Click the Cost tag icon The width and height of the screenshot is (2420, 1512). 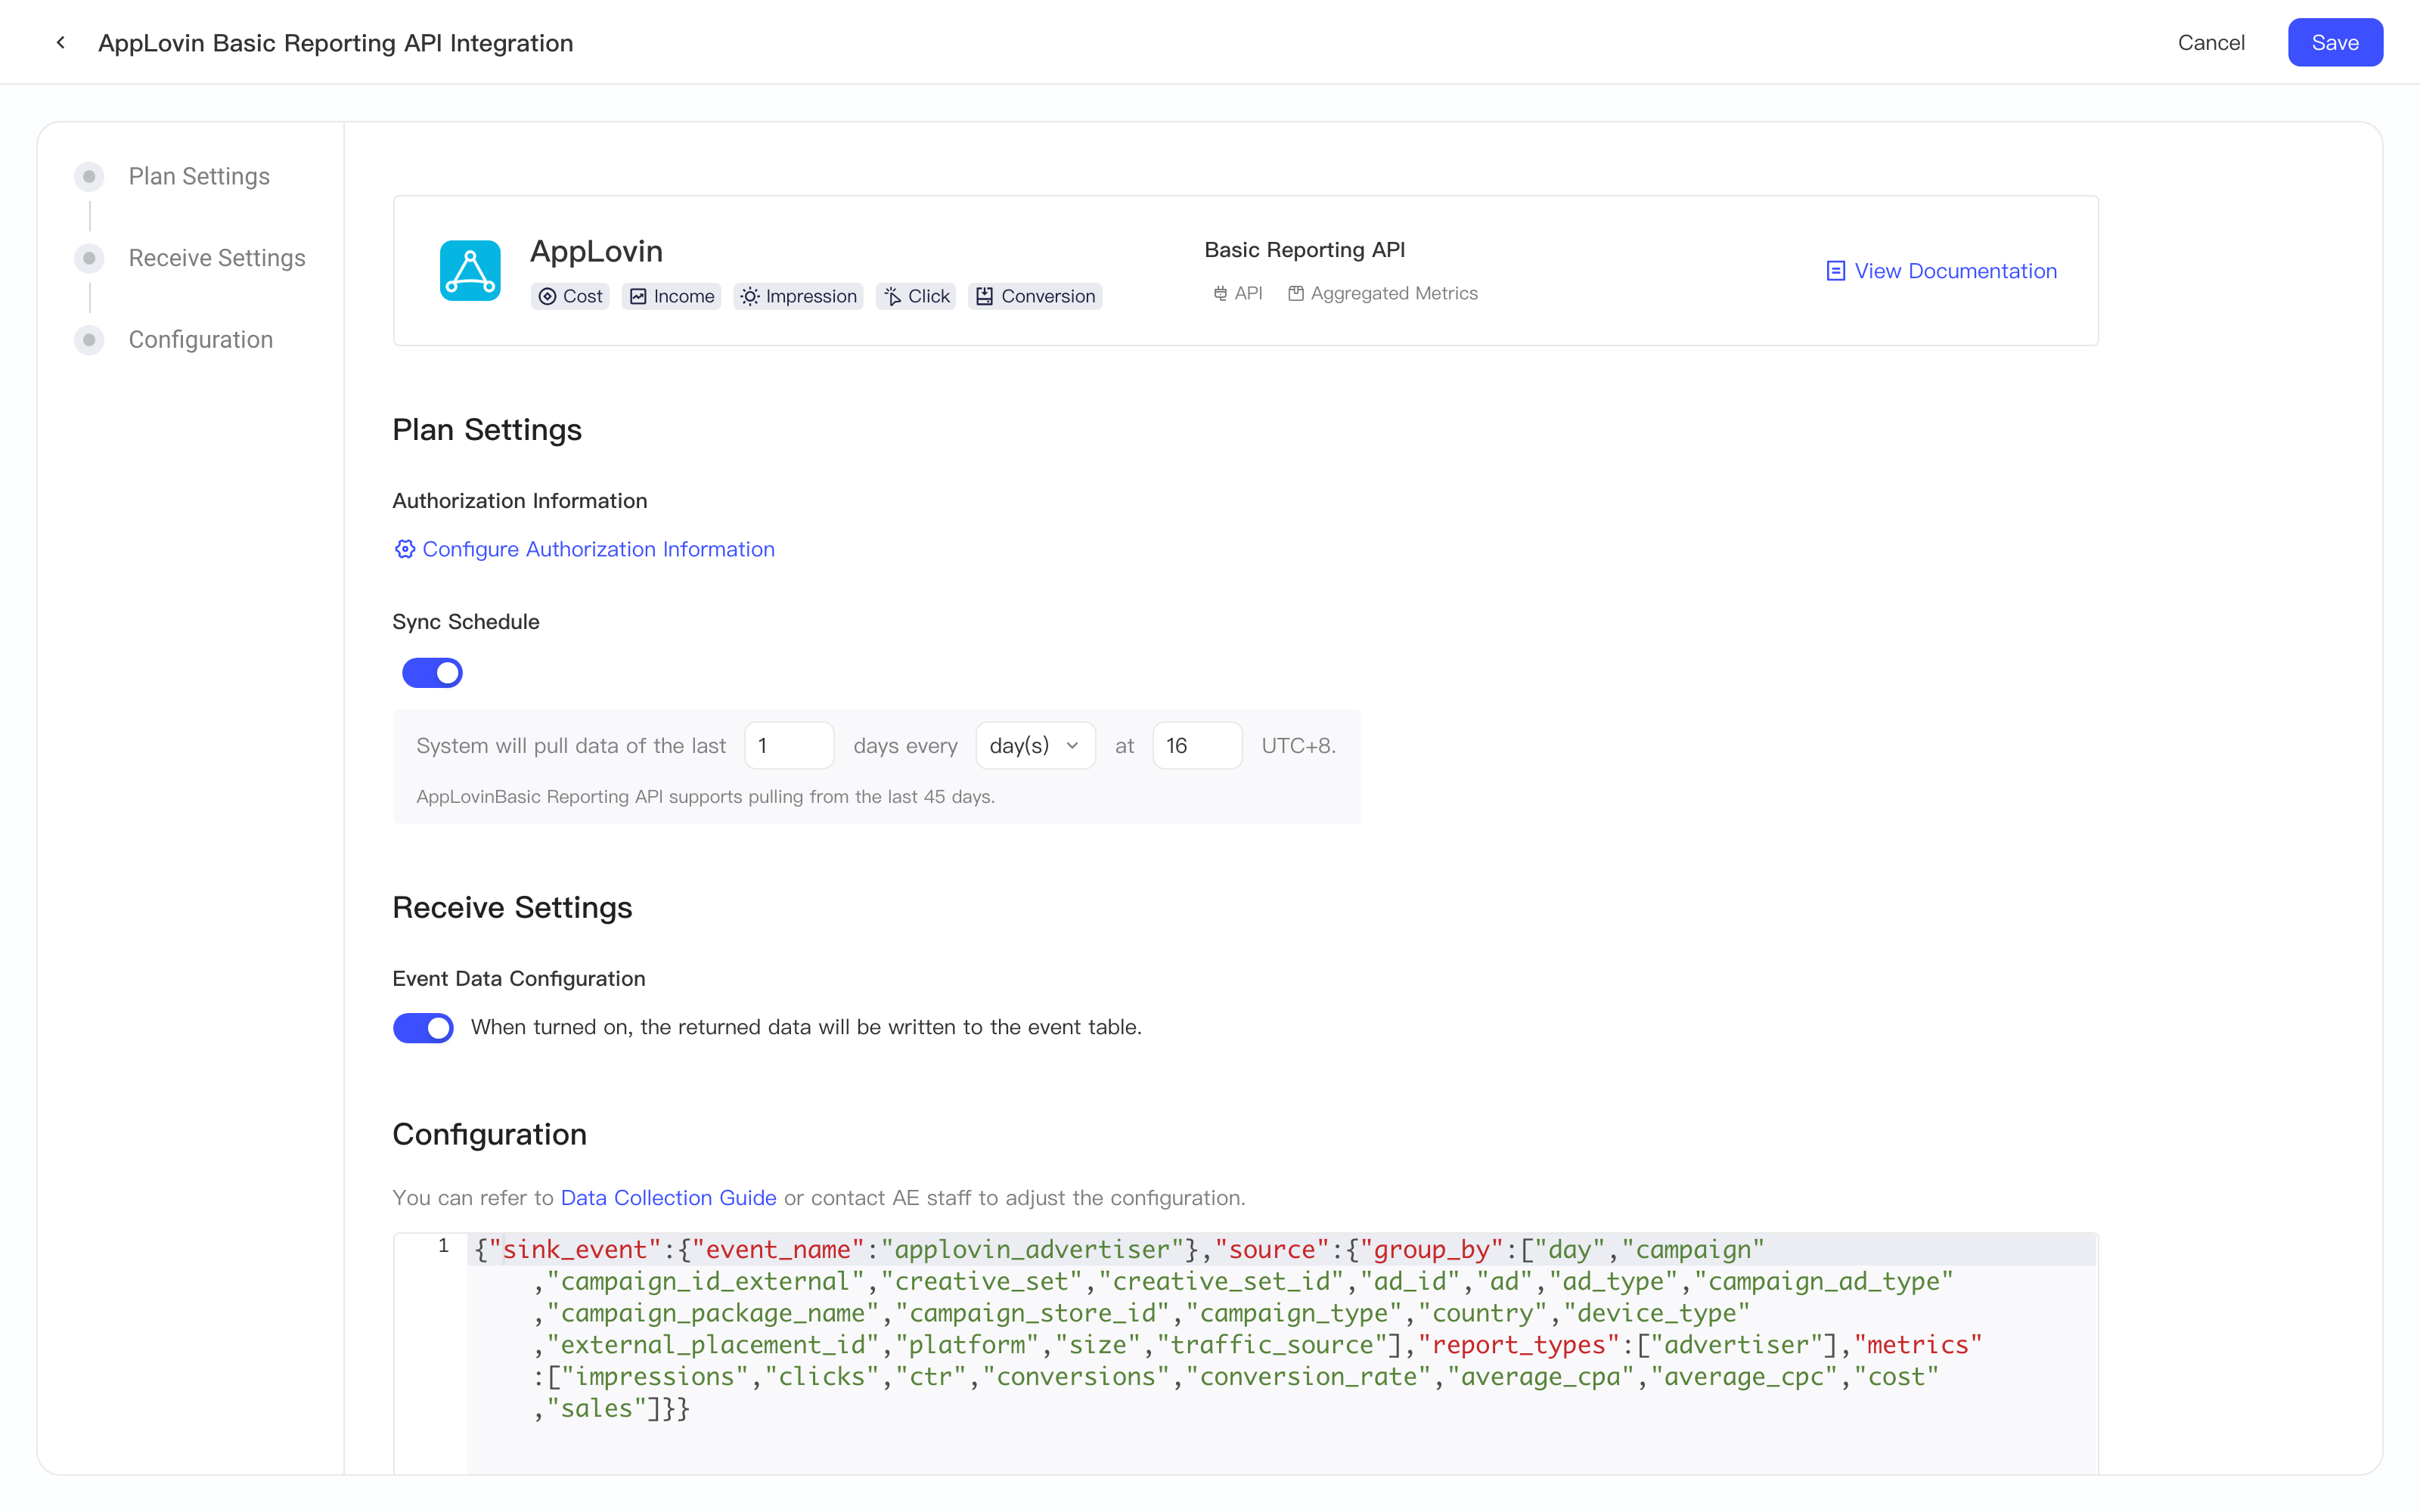(x=547, y=296)
